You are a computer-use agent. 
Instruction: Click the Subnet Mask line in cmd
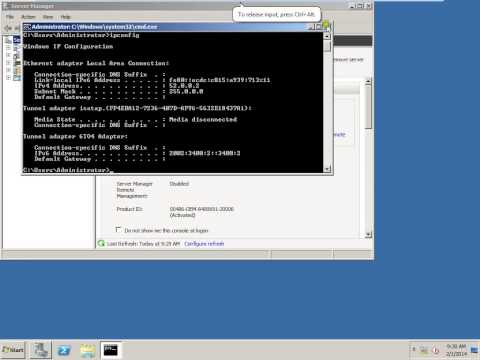coord(119,91)
